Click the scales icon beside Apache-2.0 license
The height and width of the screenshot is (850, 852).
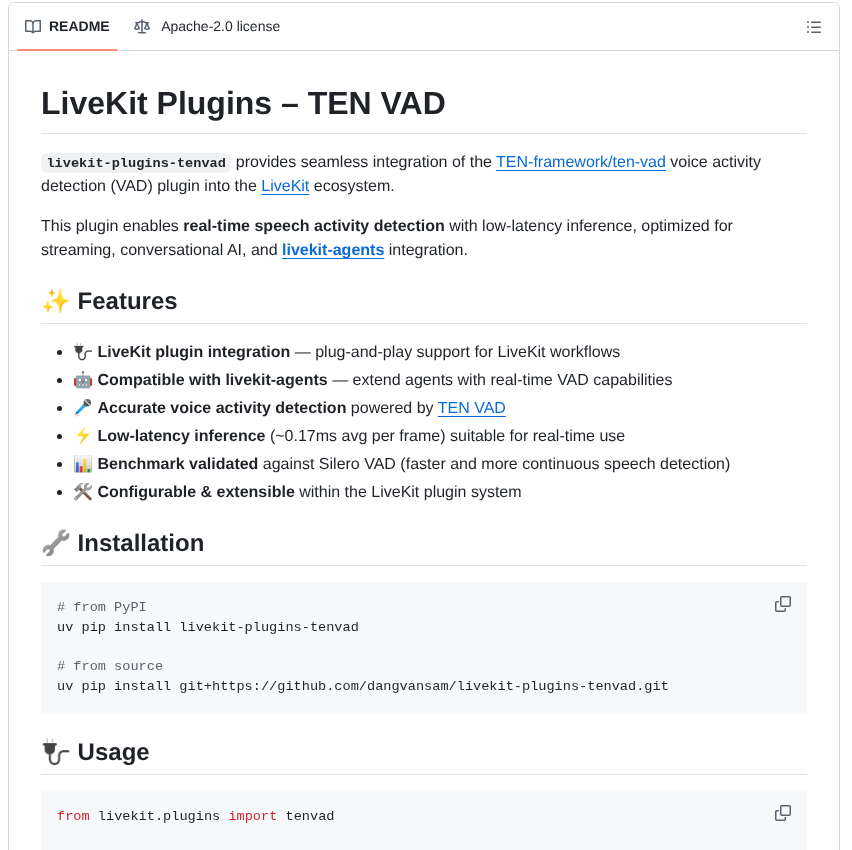click(x=141, y=26)
